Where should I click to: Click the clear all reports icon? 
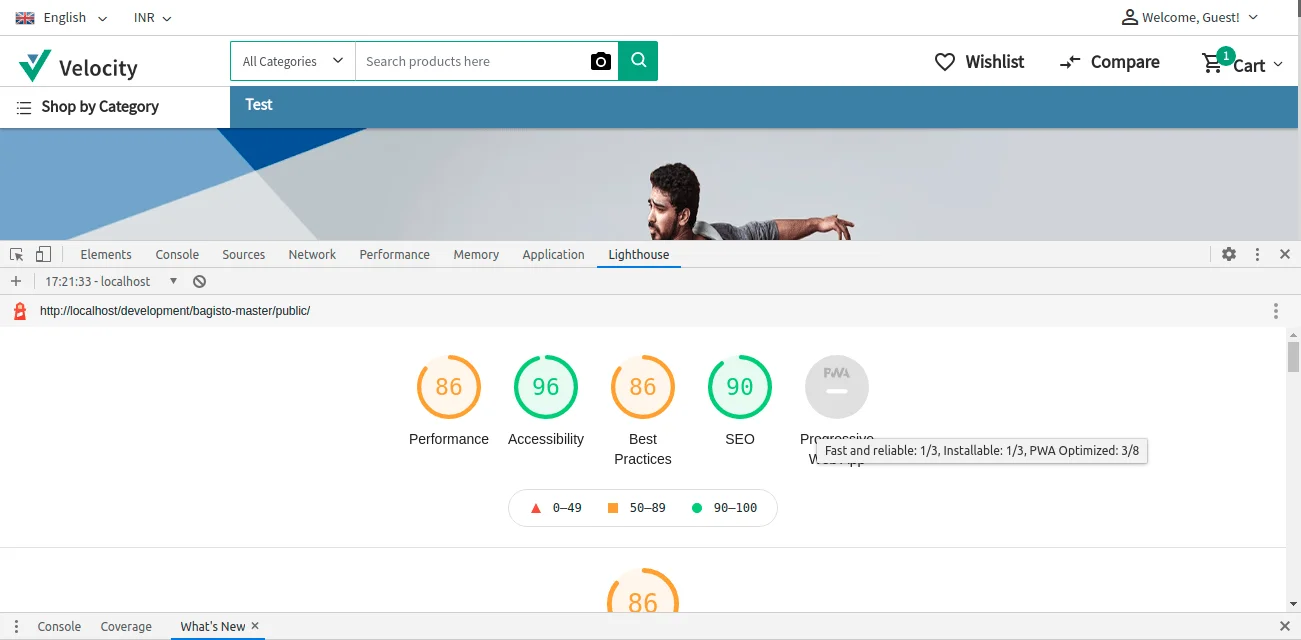tap(200, 282)
